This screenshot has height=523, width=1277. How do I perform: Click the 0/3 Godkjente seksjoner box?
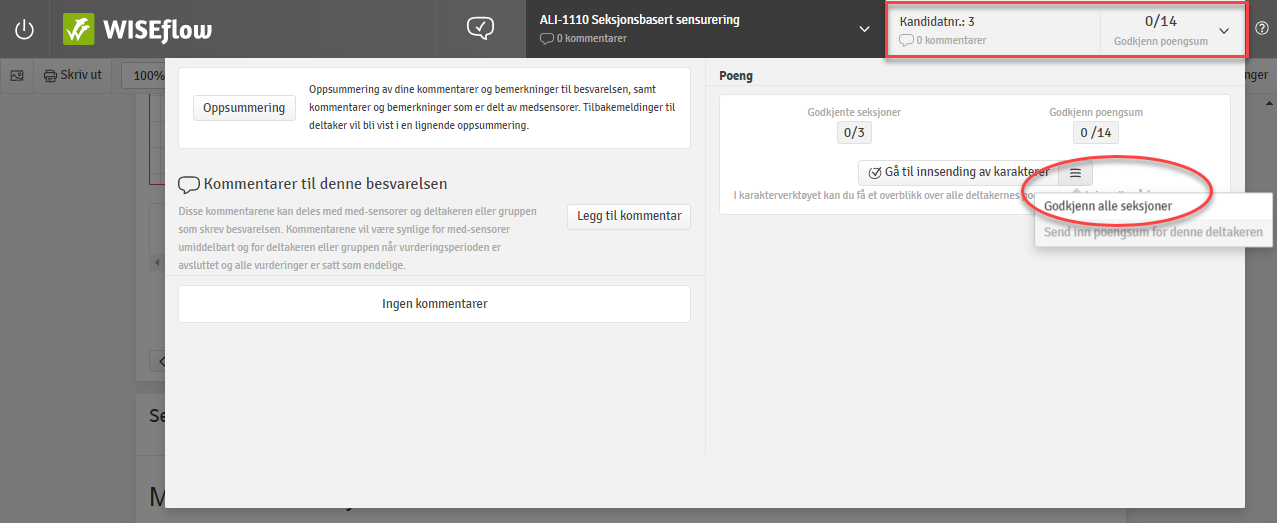(854, 133)
